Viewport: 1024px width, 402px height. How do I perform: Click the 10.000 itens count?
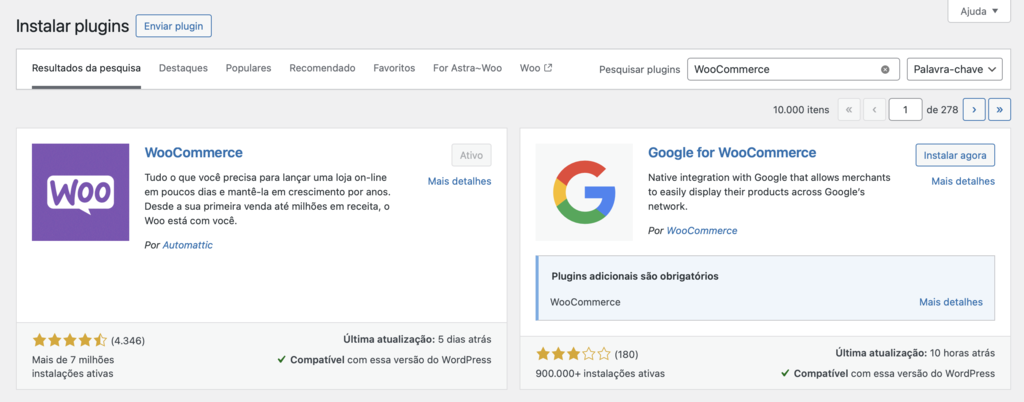click(x=801, y=110)
